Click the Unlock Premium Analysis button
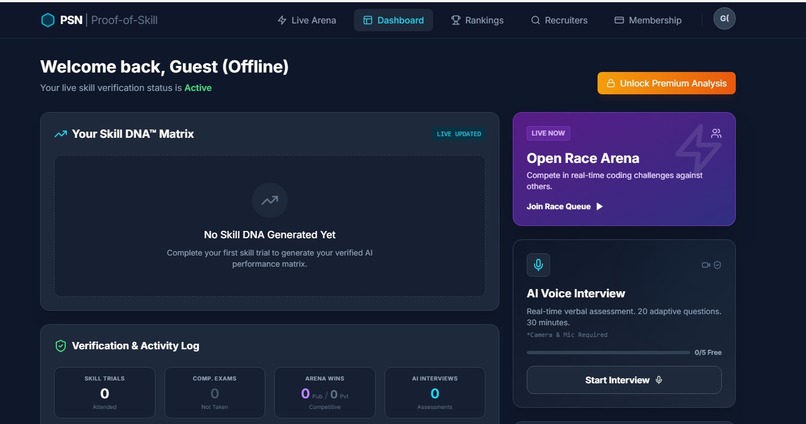Screen dimensions: 806x424 pos(666,83)
